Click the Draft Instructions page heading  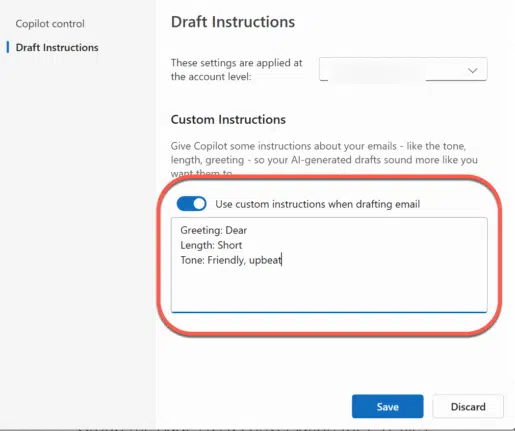[x=233, y=22]
